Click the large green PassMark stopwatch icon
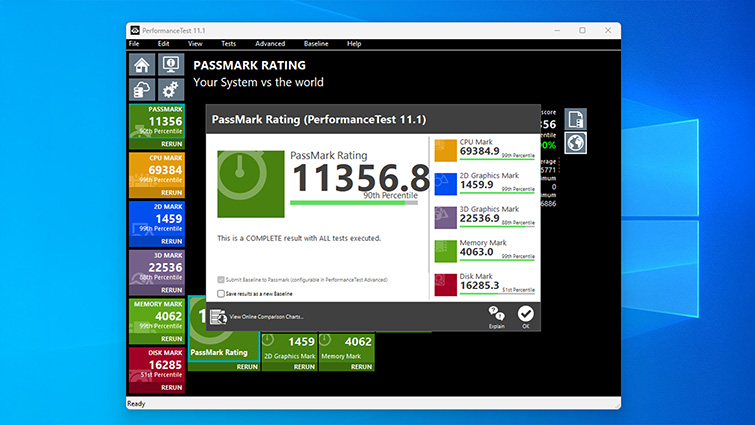755x425 pixels. tap(251, 184)
